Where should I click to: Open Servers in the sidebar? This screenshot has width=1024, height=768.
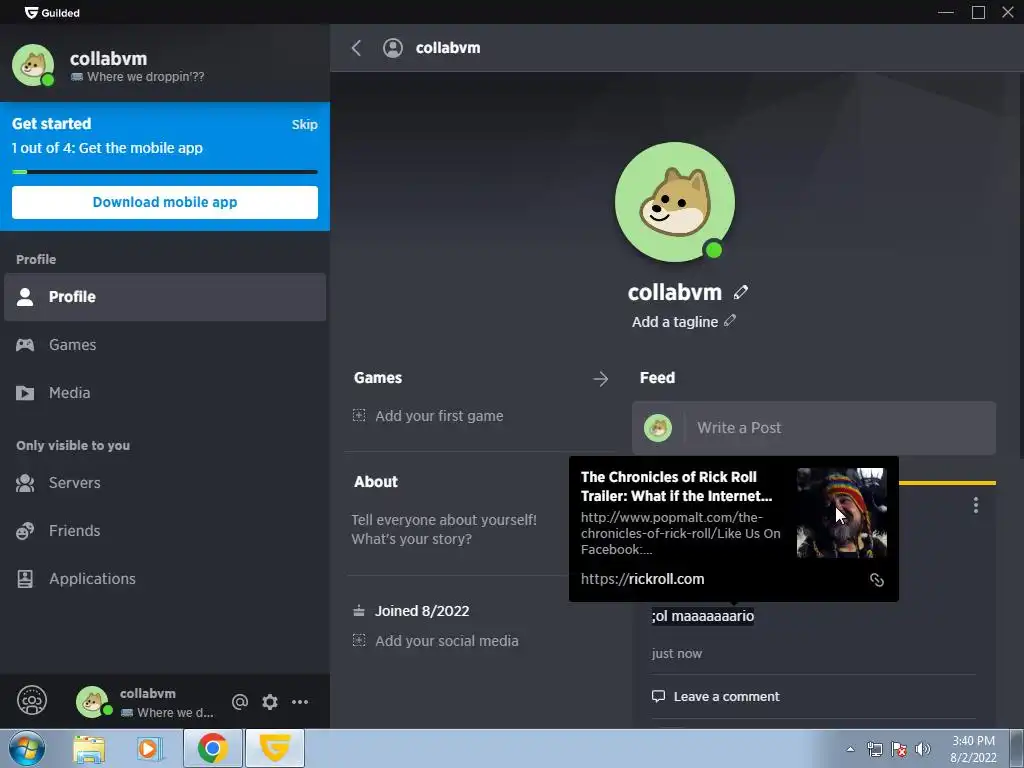(x=165, y=483)
